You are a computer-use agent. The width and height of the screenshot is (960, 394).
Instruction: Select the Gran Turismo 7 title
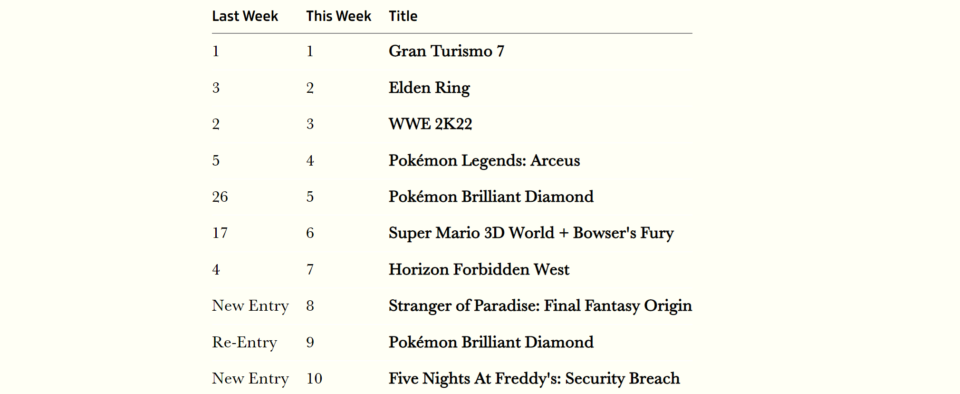click(x=446, y=51)
